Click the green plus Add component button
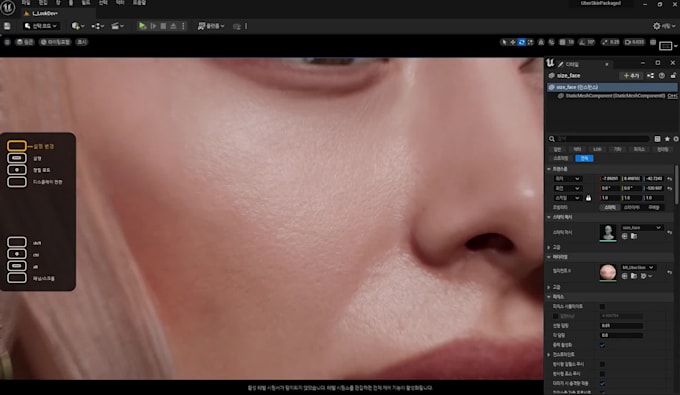The height and width of the screenshot is (395, 680). tap(631, 75)
